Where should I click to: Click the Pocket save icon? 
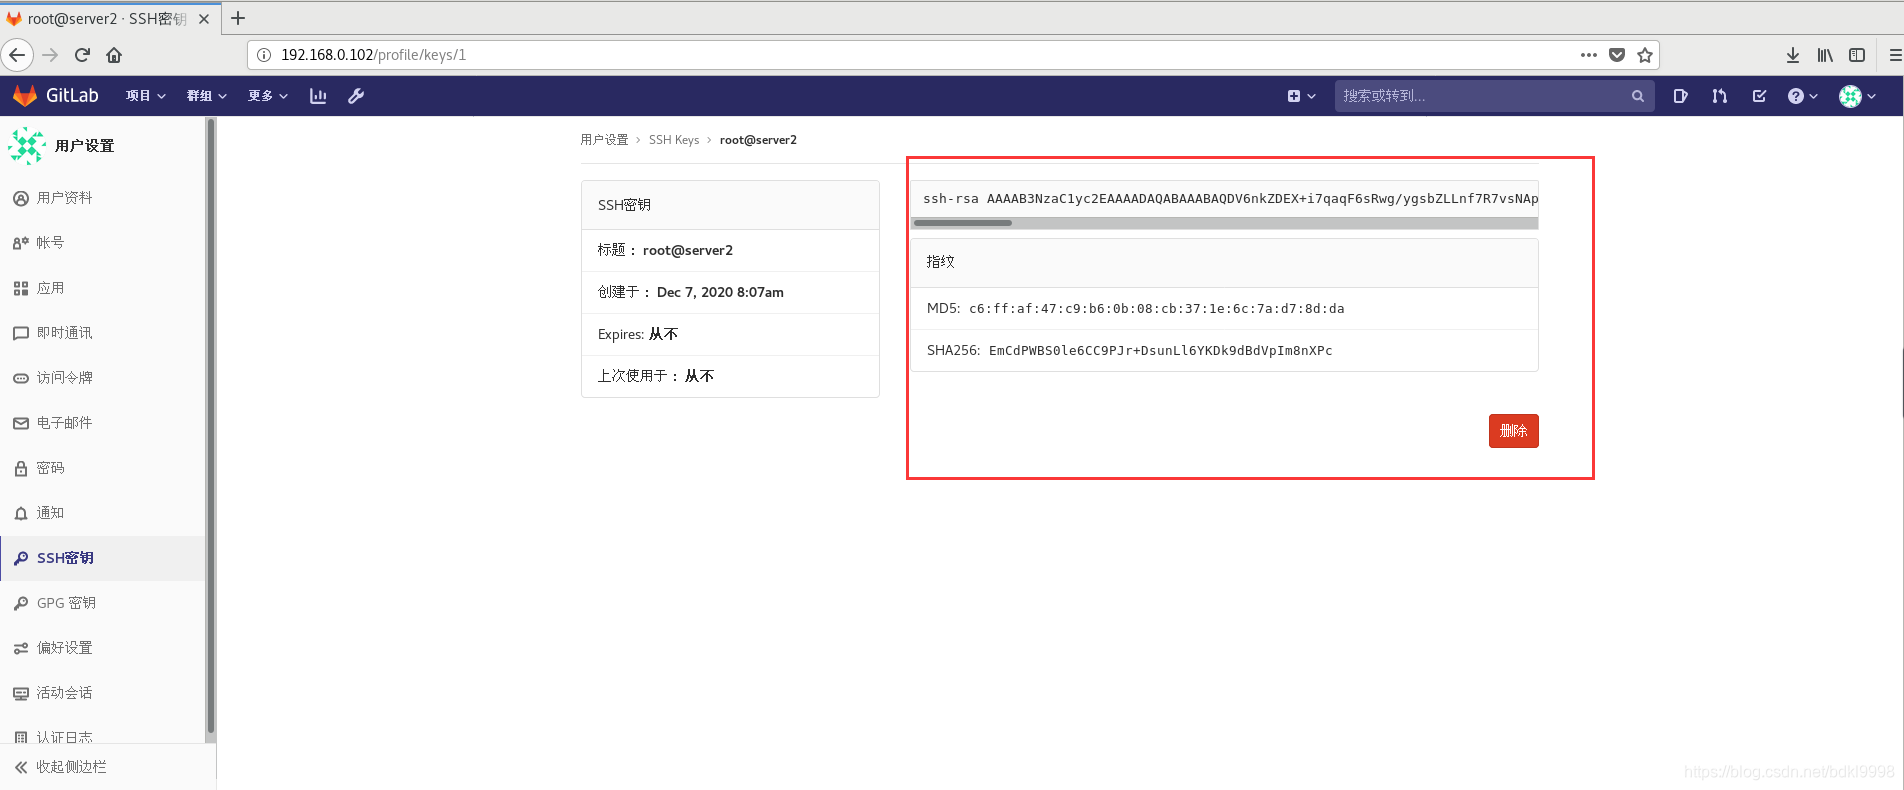coord(1616,55)
